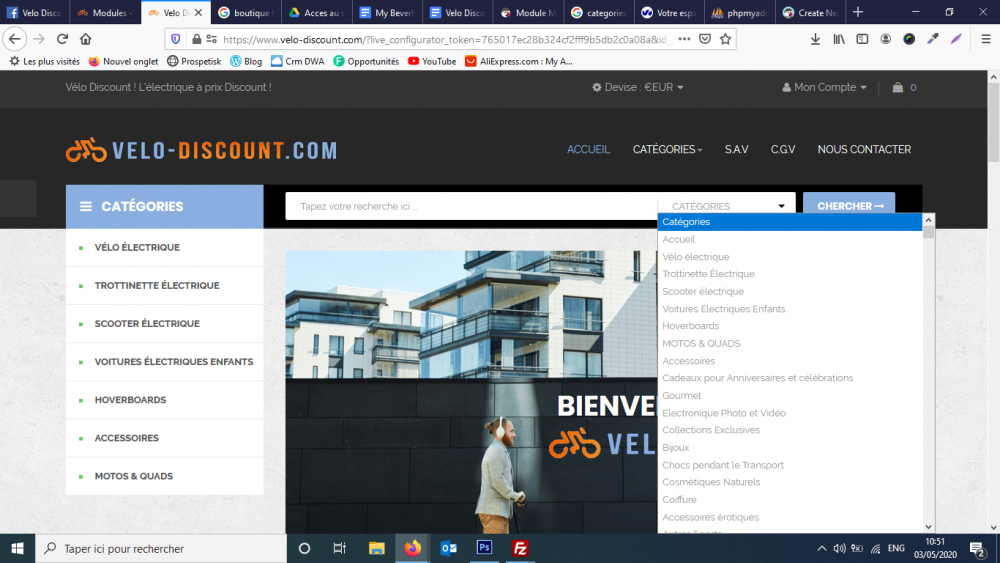
Task: Open File Explorer from taskbar
Action: [x=376, y=548]
